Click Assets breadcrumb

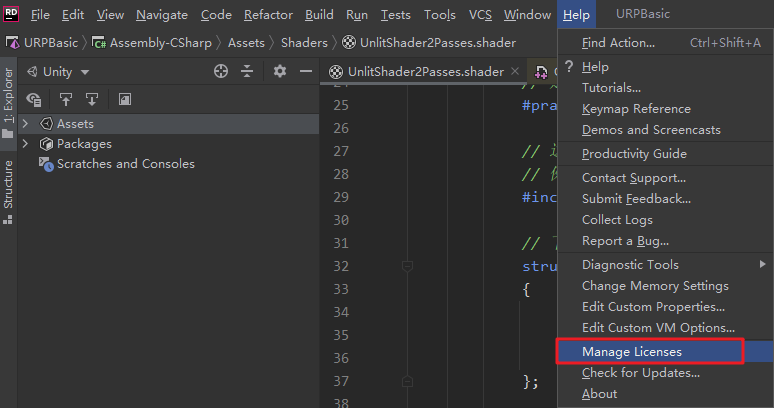(x=246, y=43)
